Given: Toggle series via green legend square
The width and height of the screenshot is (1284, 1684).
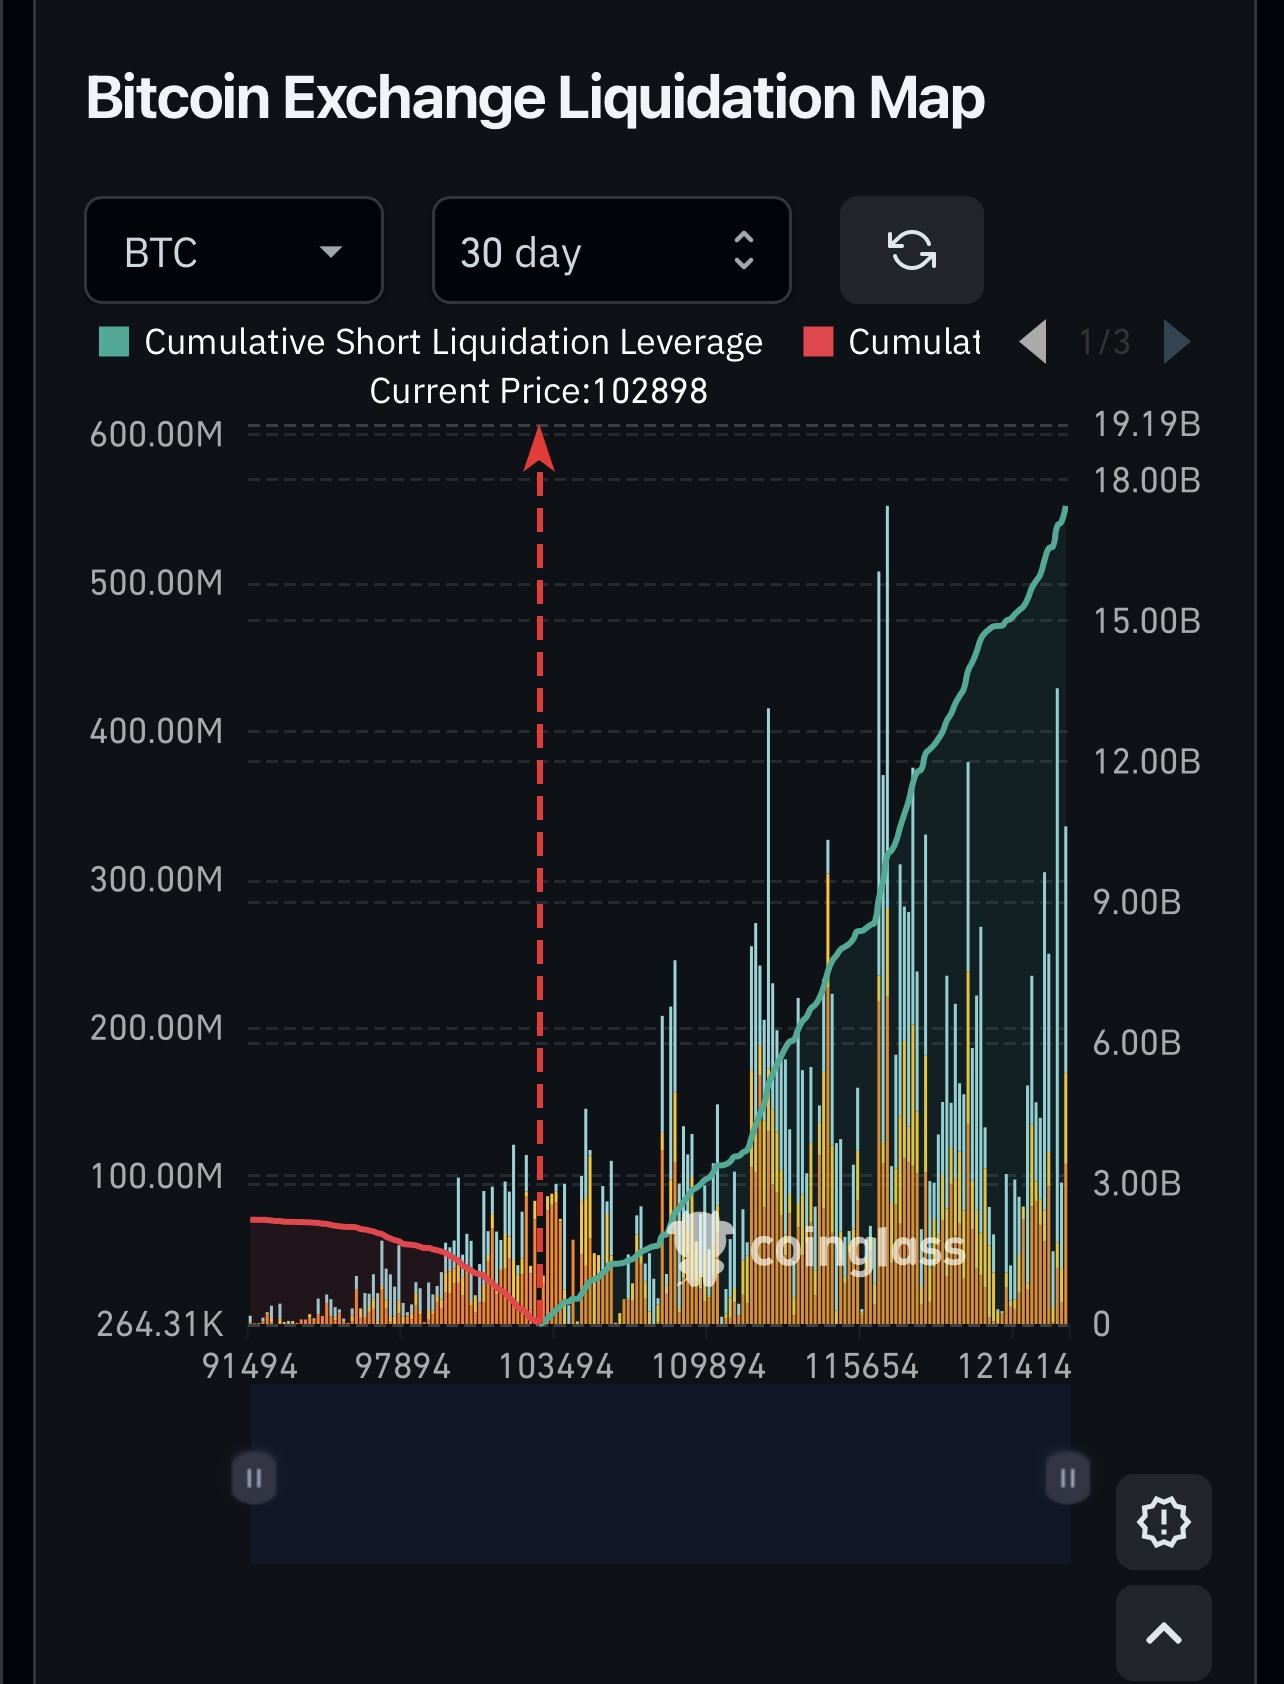Looking at the screenshot, I should [114, 342].
